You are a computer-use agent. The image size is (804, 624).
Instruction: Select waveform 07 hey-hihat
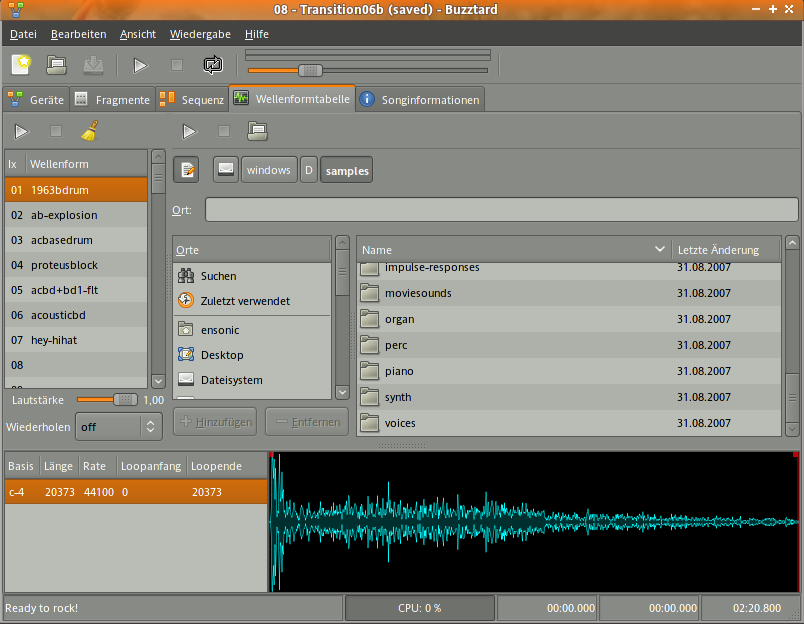point(76,340)
